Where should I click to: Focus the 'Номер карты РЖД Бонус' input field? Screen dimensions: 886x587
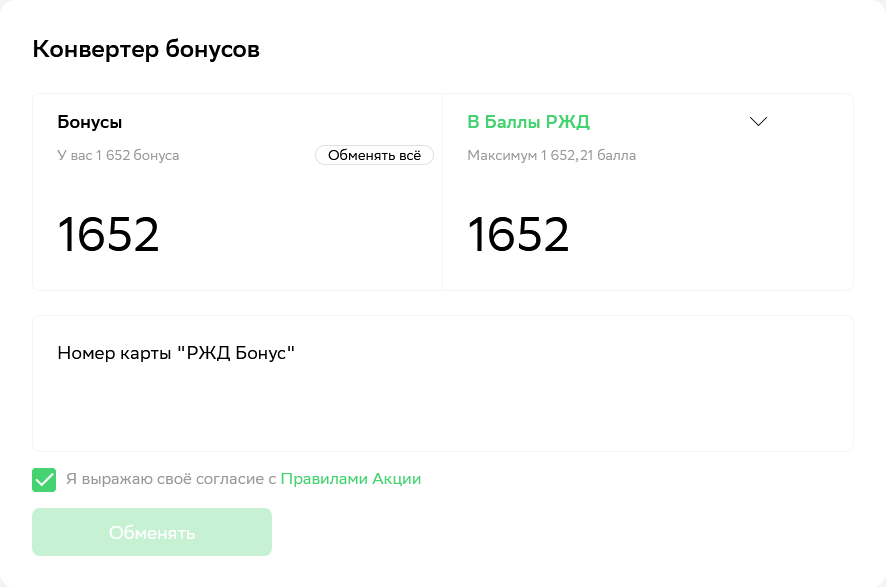pyautogui.click(x=442, y=384)
